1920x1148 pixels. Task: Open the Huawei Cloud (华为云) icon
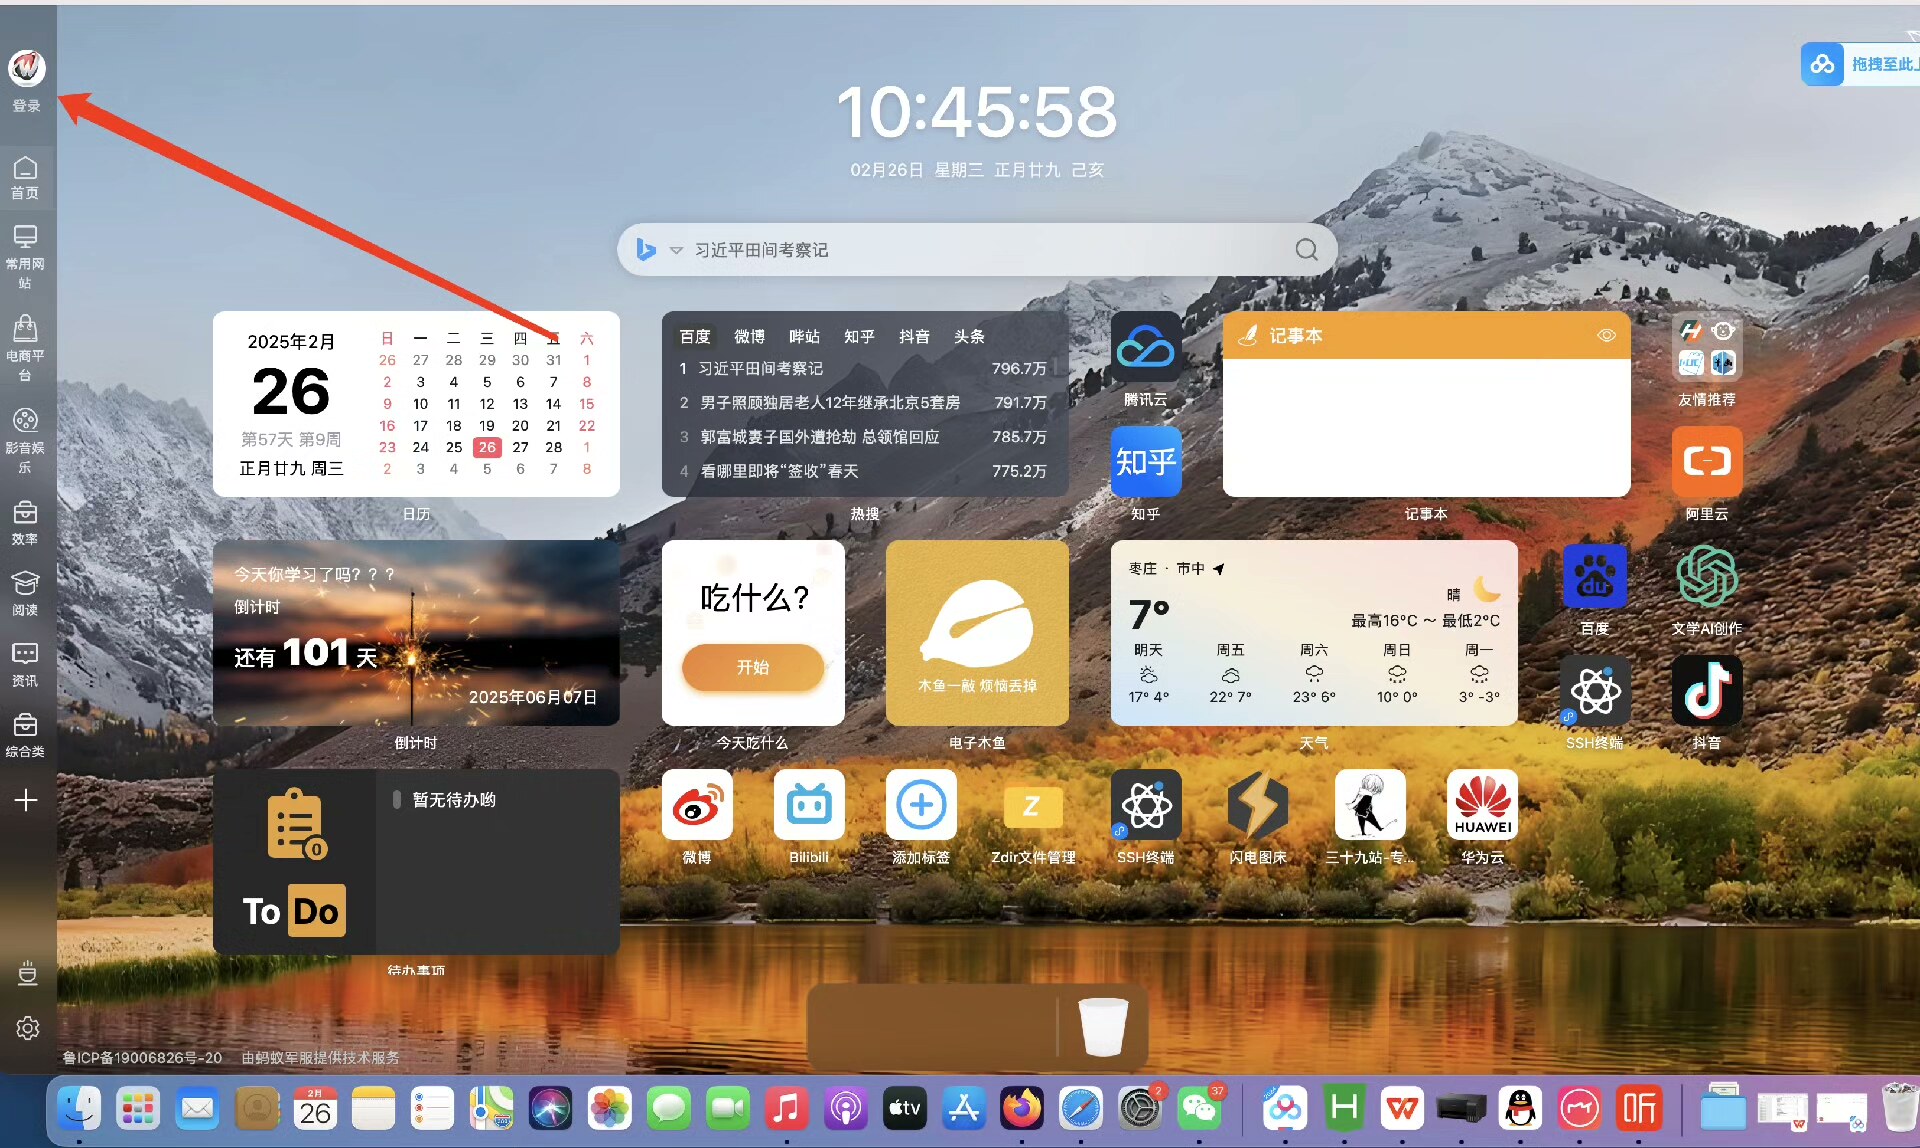pyautogui.click(x=1482, y=805)
